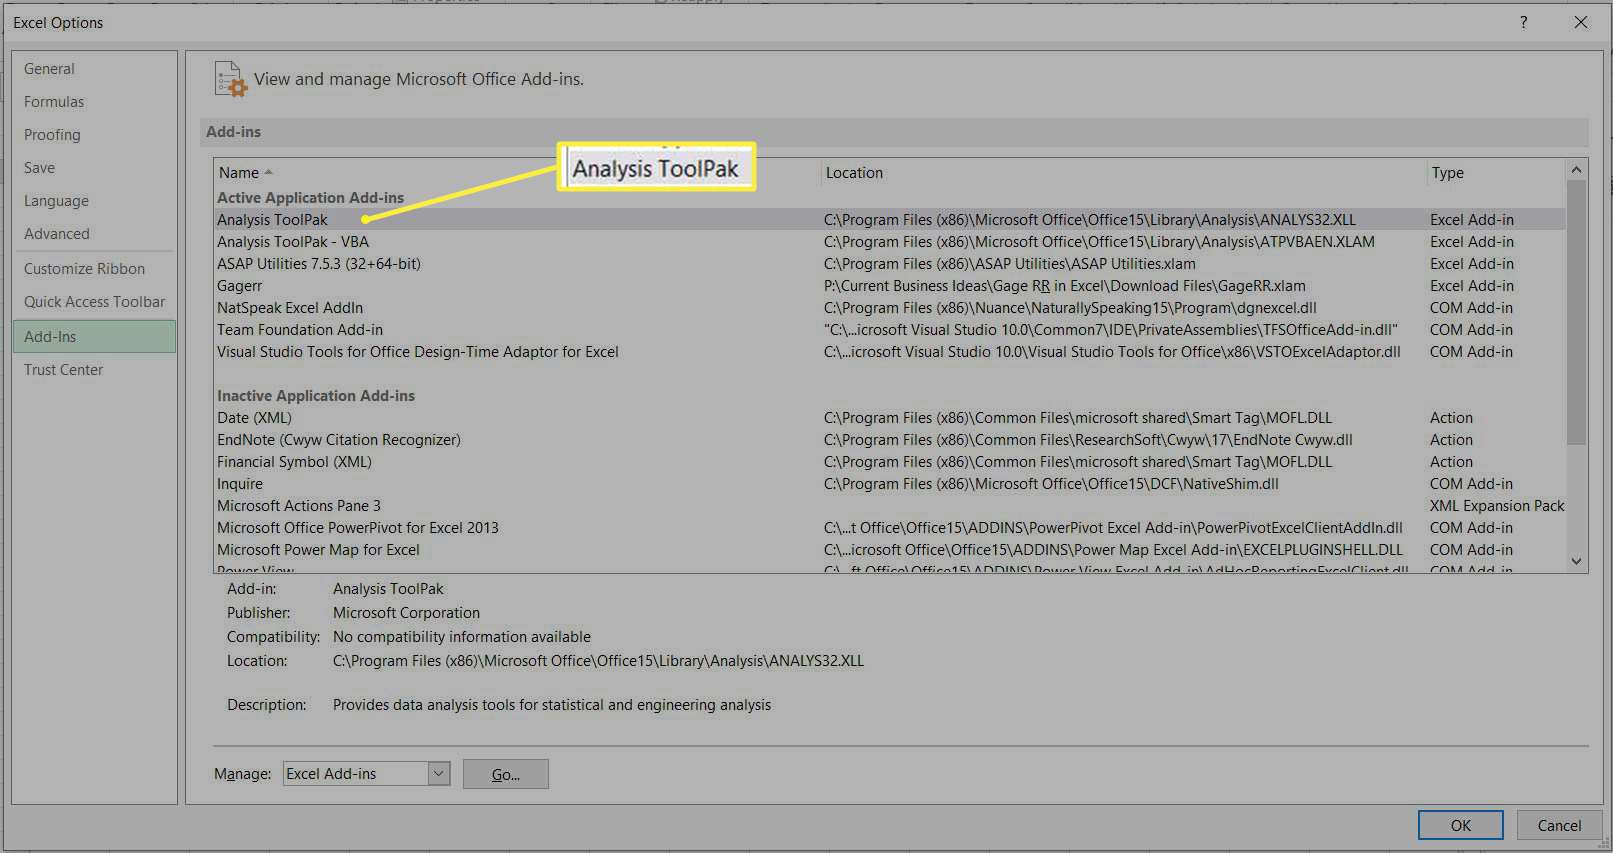1613x853 pixels.
Task: Select Analysis ToolPak - VBA row
Action: tap(890, 242)
